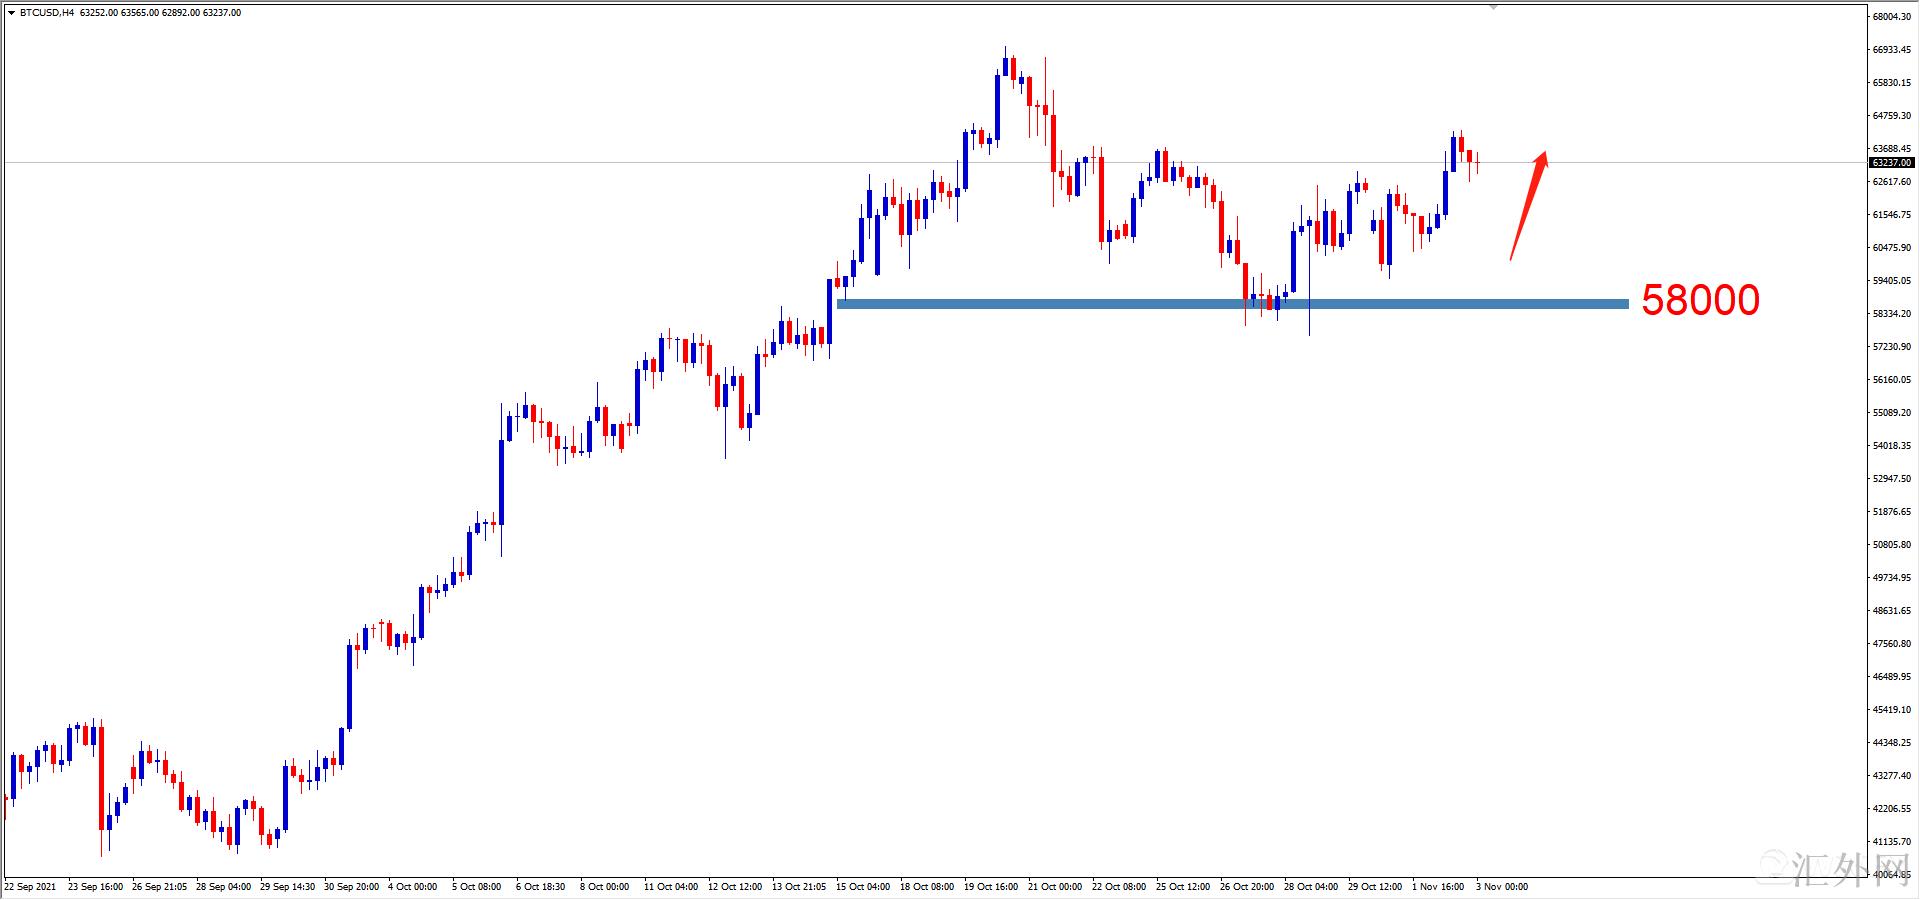The width and height of the screenshot is (1920, 900).
Task: Click time axis label 12 Oct 12:00
Action: click(735, 887)
